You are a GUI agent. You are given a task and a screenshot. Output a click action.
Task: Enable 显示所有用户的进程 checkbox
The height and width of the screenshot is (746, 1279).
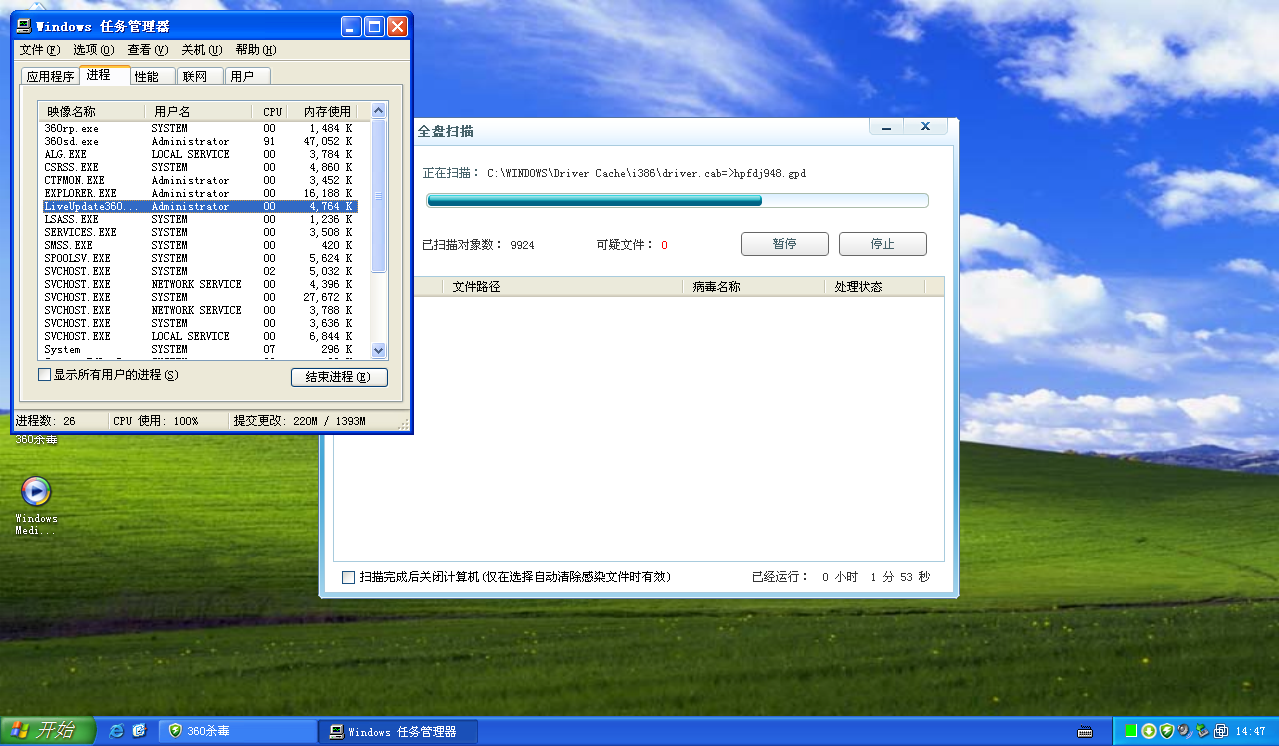(44, 375)
